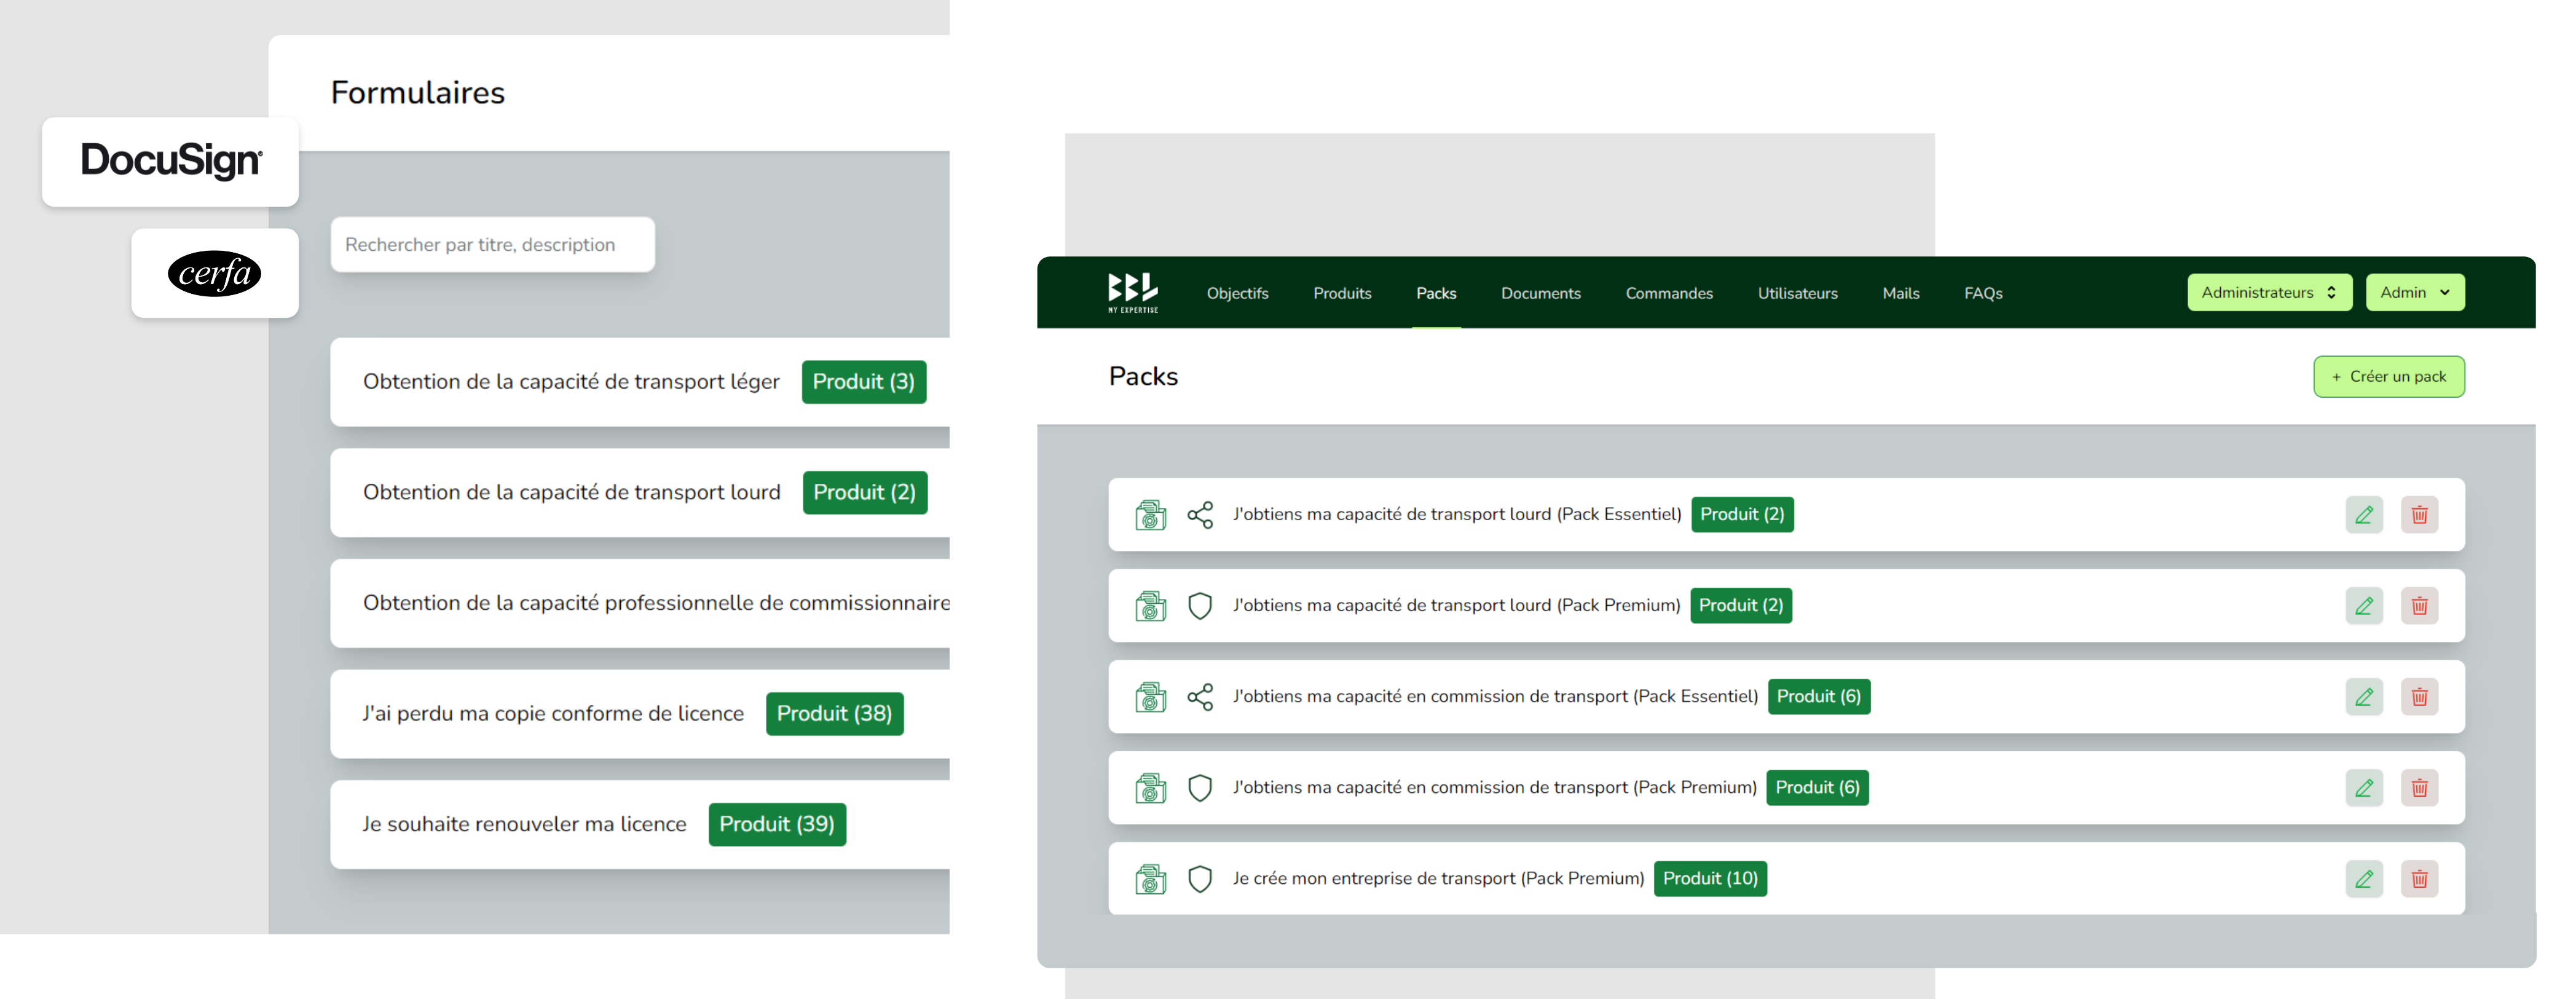The image size is (2576, 999).
Task: Click Produit (2) badge on lourd Pack Premium
Action: [x=1740, y=605]
